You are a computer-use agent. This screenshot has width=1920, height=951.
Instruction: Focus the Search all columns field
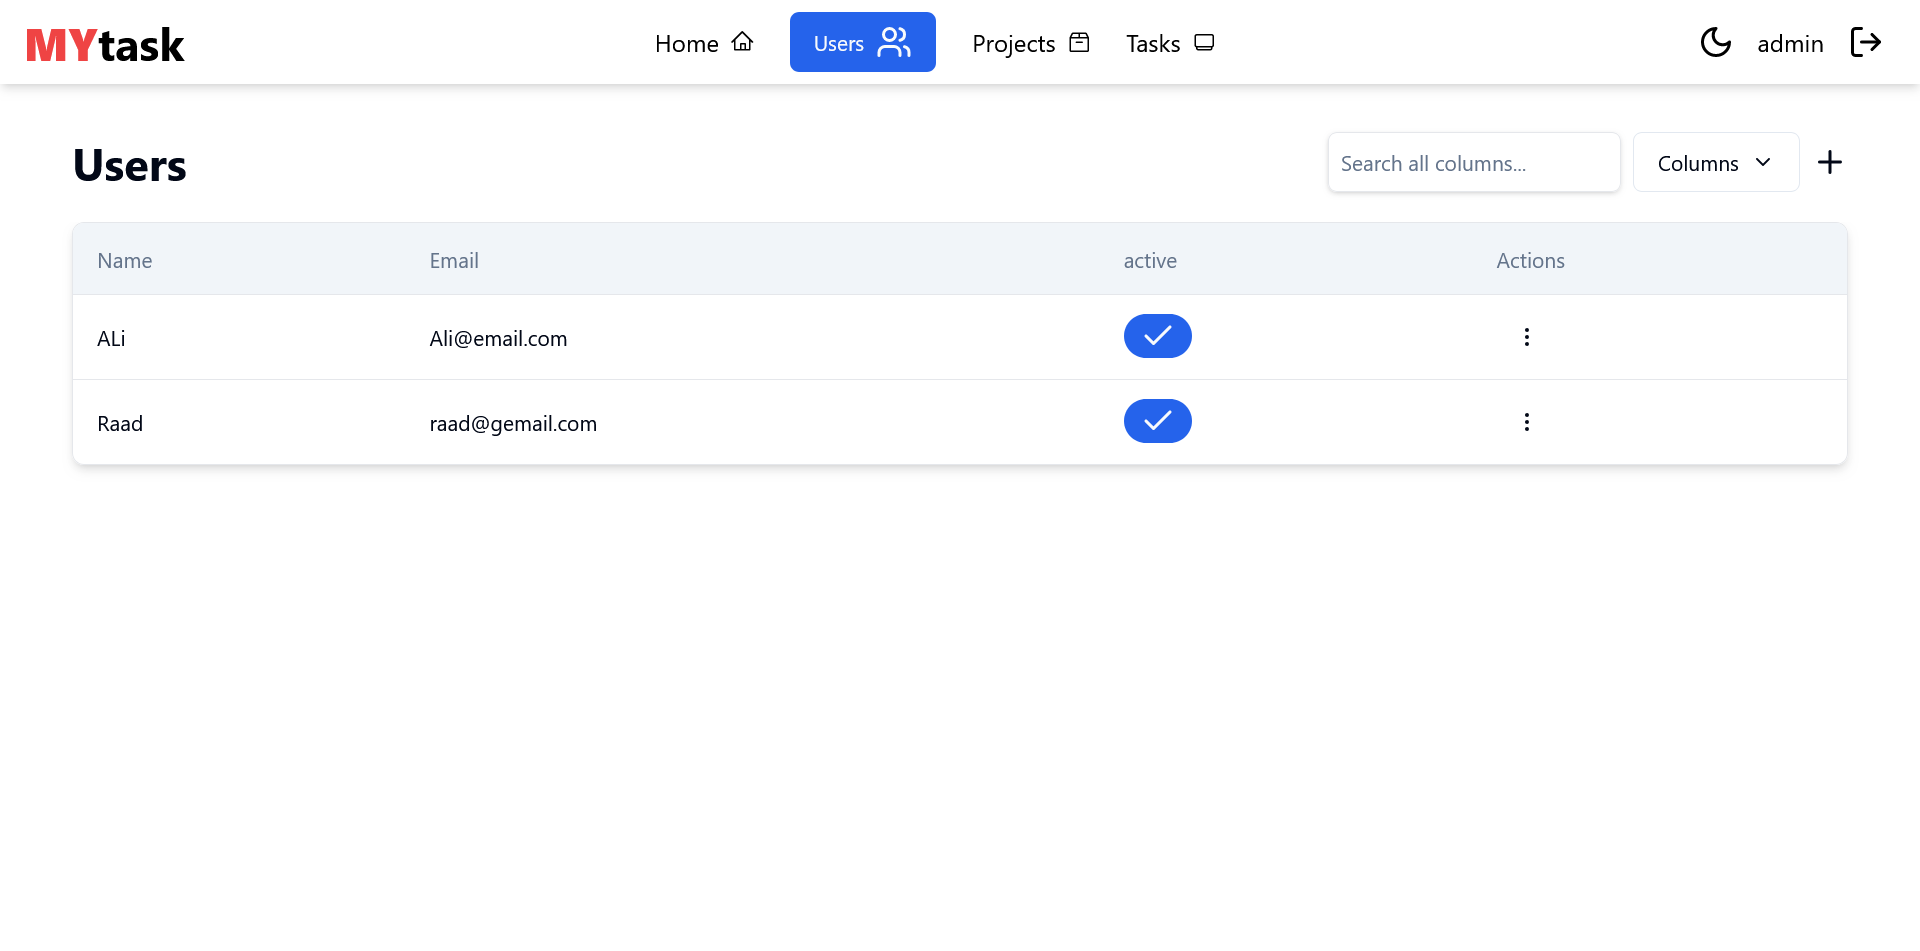(x=1473, y=163)
